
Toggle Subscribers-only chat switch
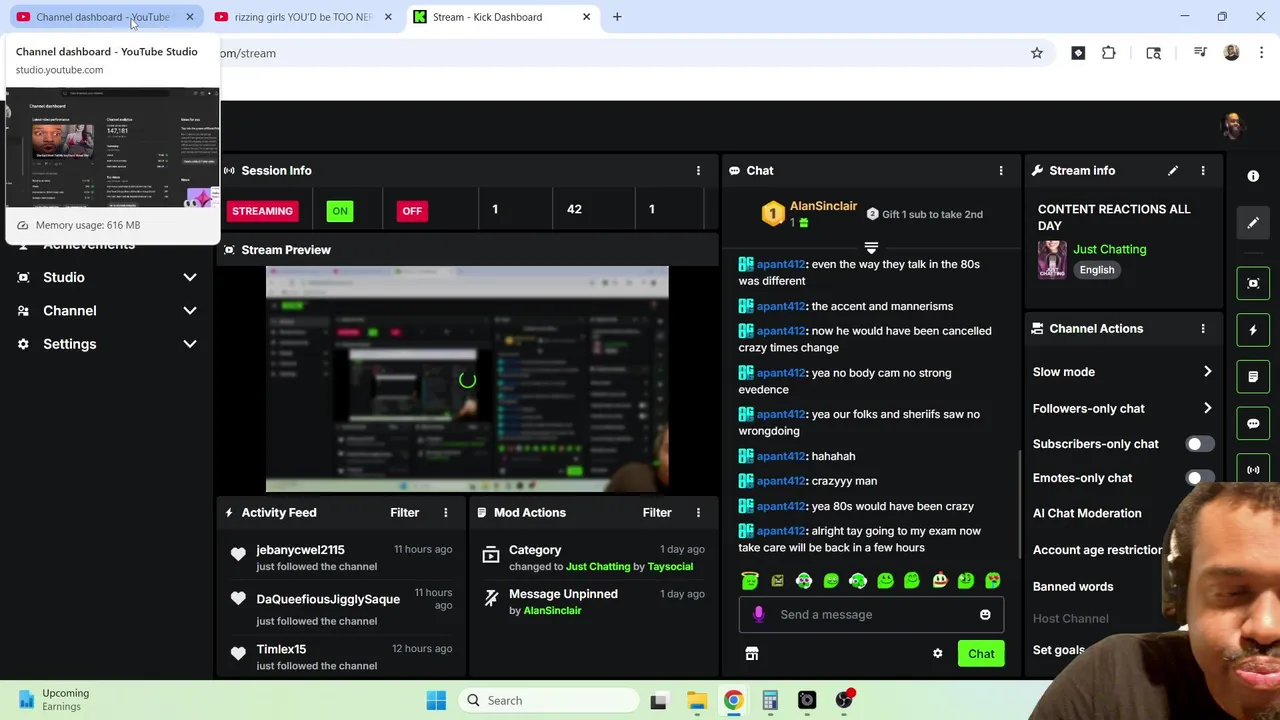(x=1200, y=444)
